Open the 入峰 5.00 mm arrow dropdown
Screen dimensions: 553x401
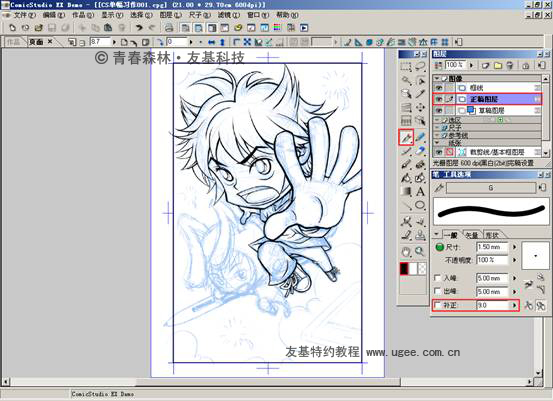[x=514, y=278]
